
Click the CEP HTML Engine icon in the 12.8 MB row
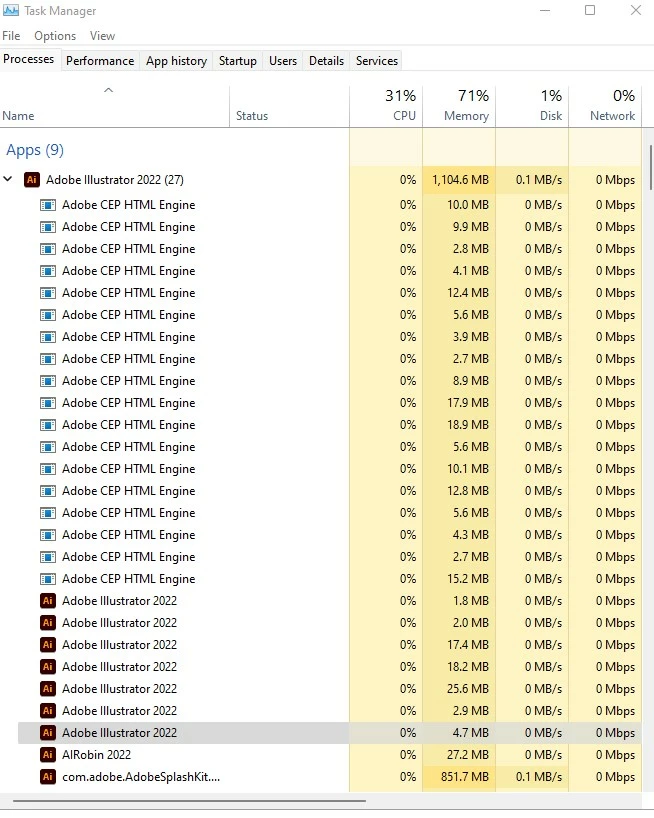(48, 491)
